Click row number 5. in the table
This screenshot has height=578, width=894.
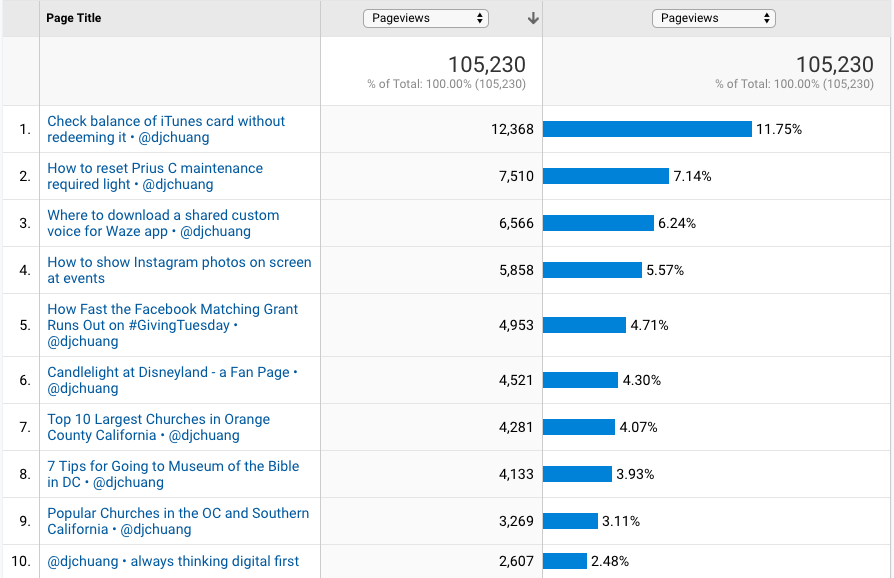pyautogui.click(x=25, y=325)
